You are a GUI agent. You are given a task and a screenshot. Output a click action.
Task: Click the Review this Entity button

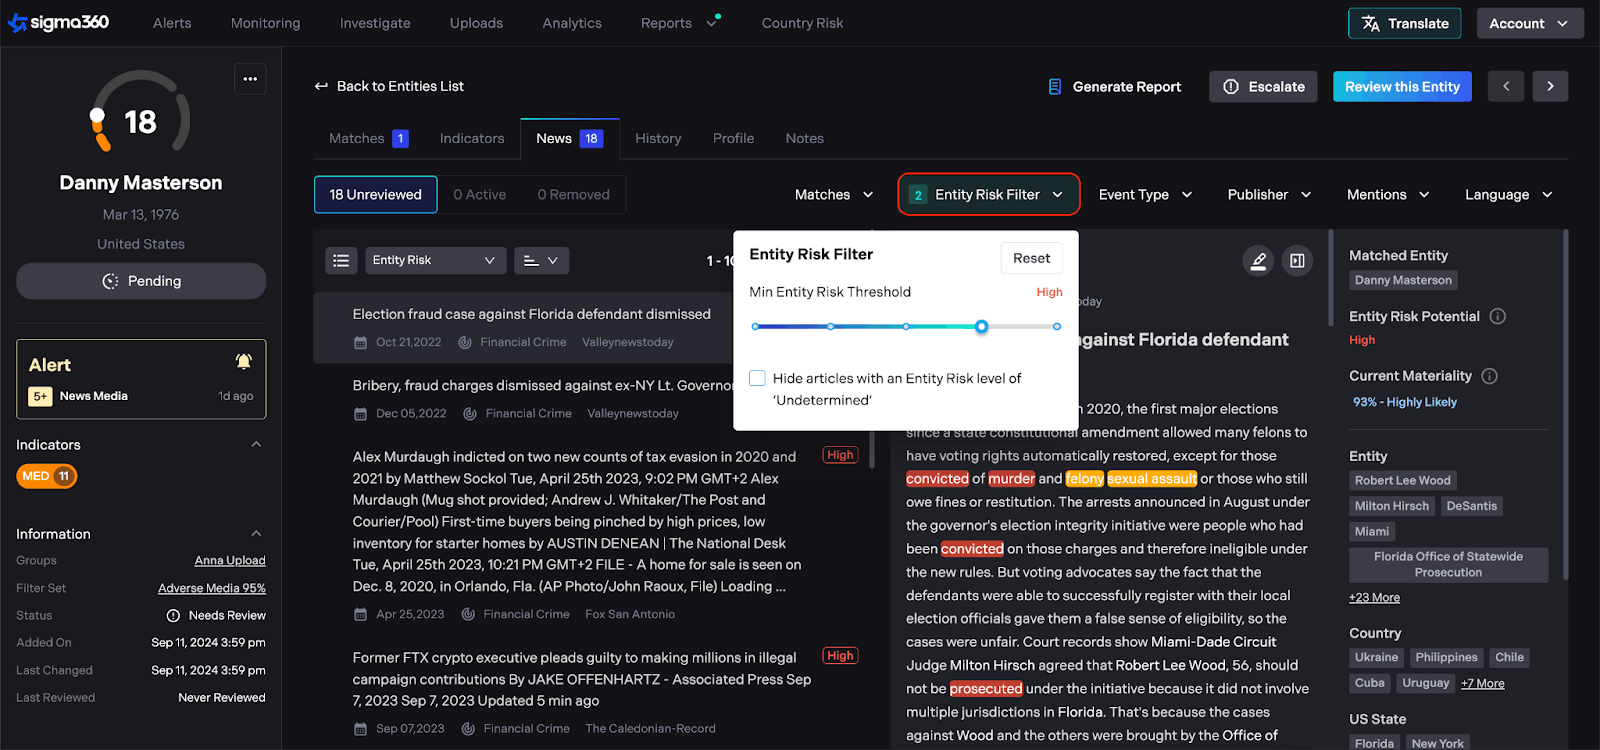click(x=1402, y=87)
